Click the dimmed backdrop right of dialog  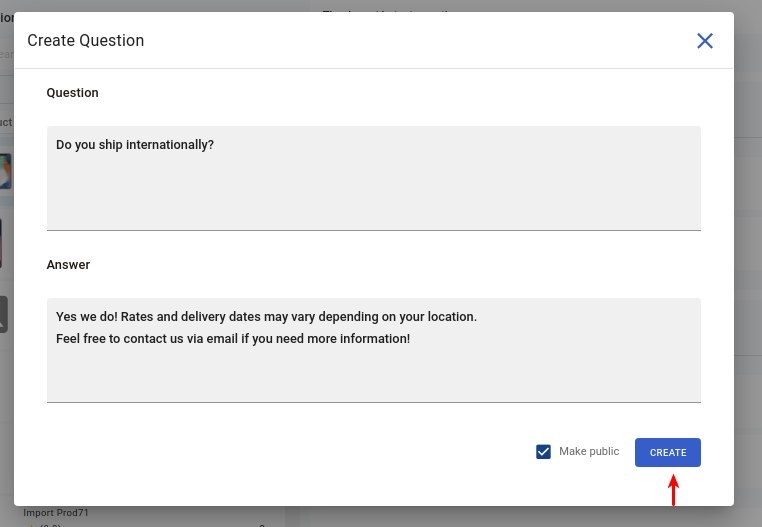[x=748, y=263]
